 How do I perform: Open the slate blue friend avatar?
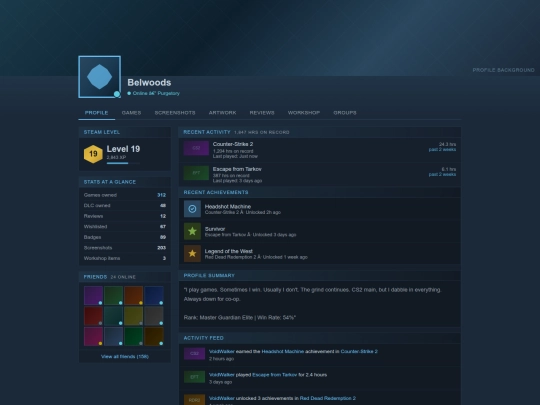(x=113, y=336)
